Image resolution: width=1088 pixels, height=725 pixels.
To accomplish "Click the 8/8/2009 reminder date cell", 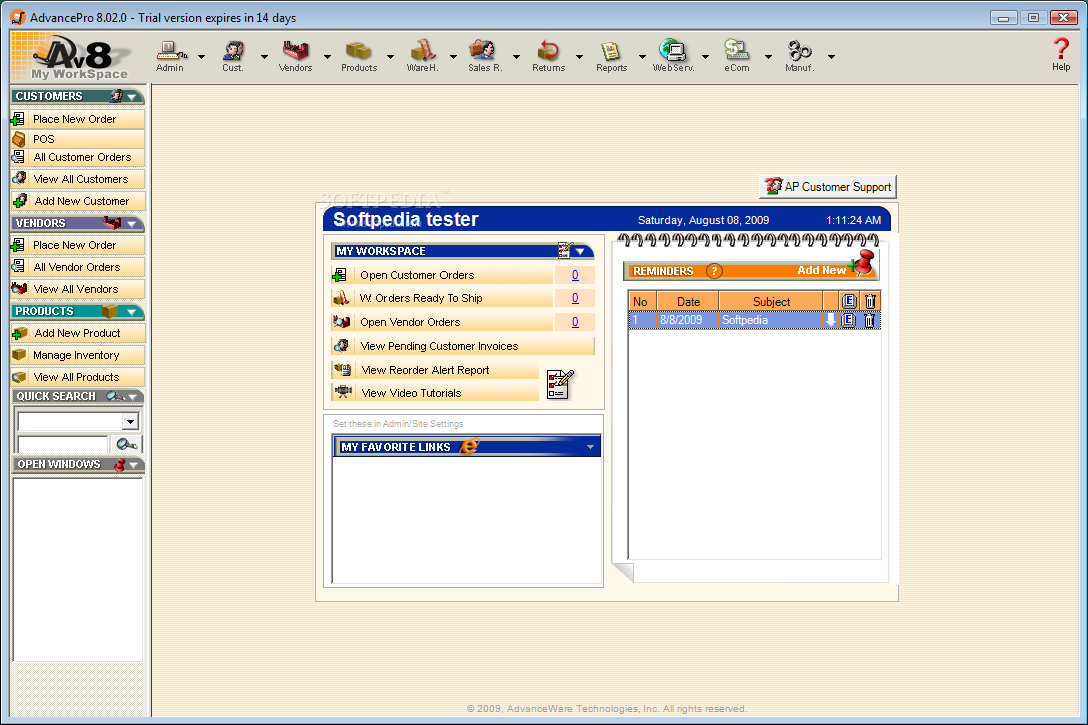I will 688,320.
